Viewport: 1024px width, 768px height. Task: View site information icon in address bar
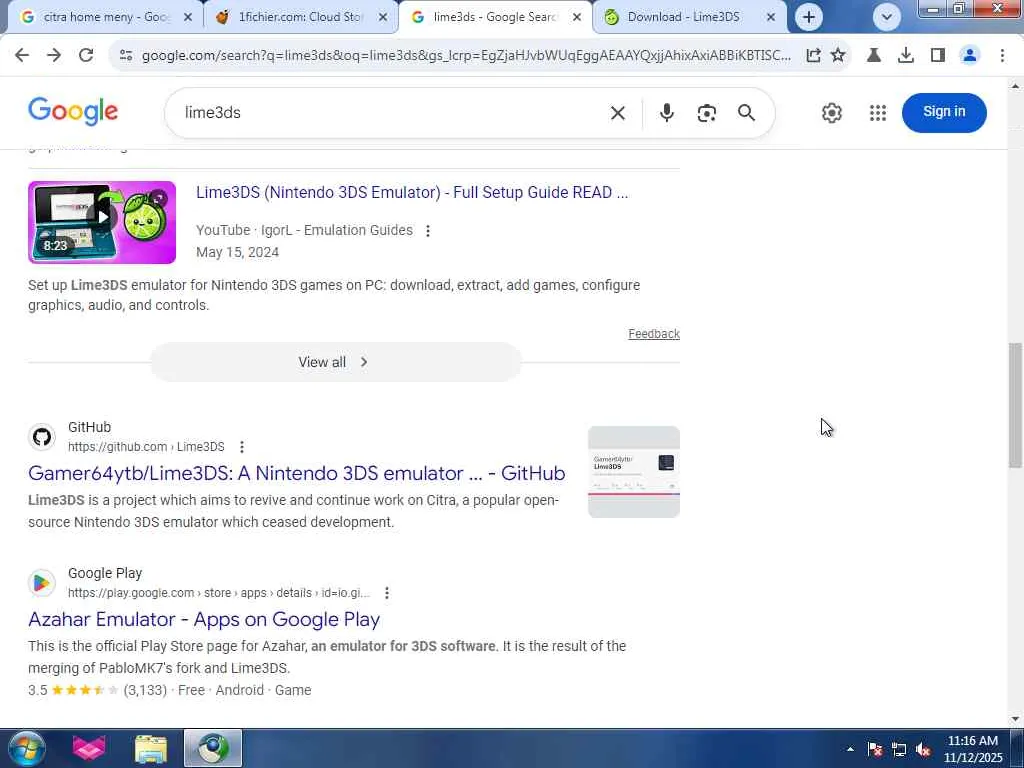click(x=126, y=56)
